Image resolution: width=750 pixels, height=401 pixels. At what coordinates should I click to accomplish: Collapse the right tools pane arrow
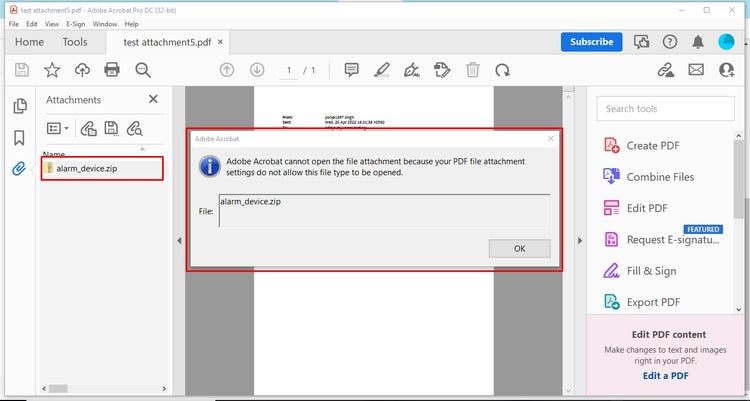(x=580, y=240)
